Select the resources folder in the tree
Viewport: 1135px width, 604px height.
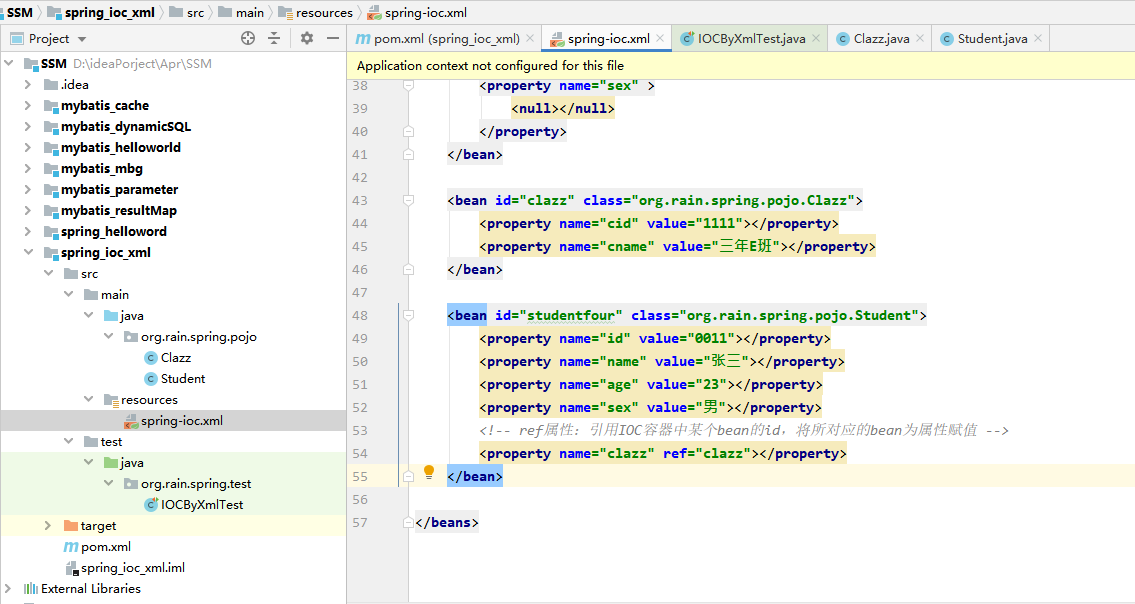(149, 400)
